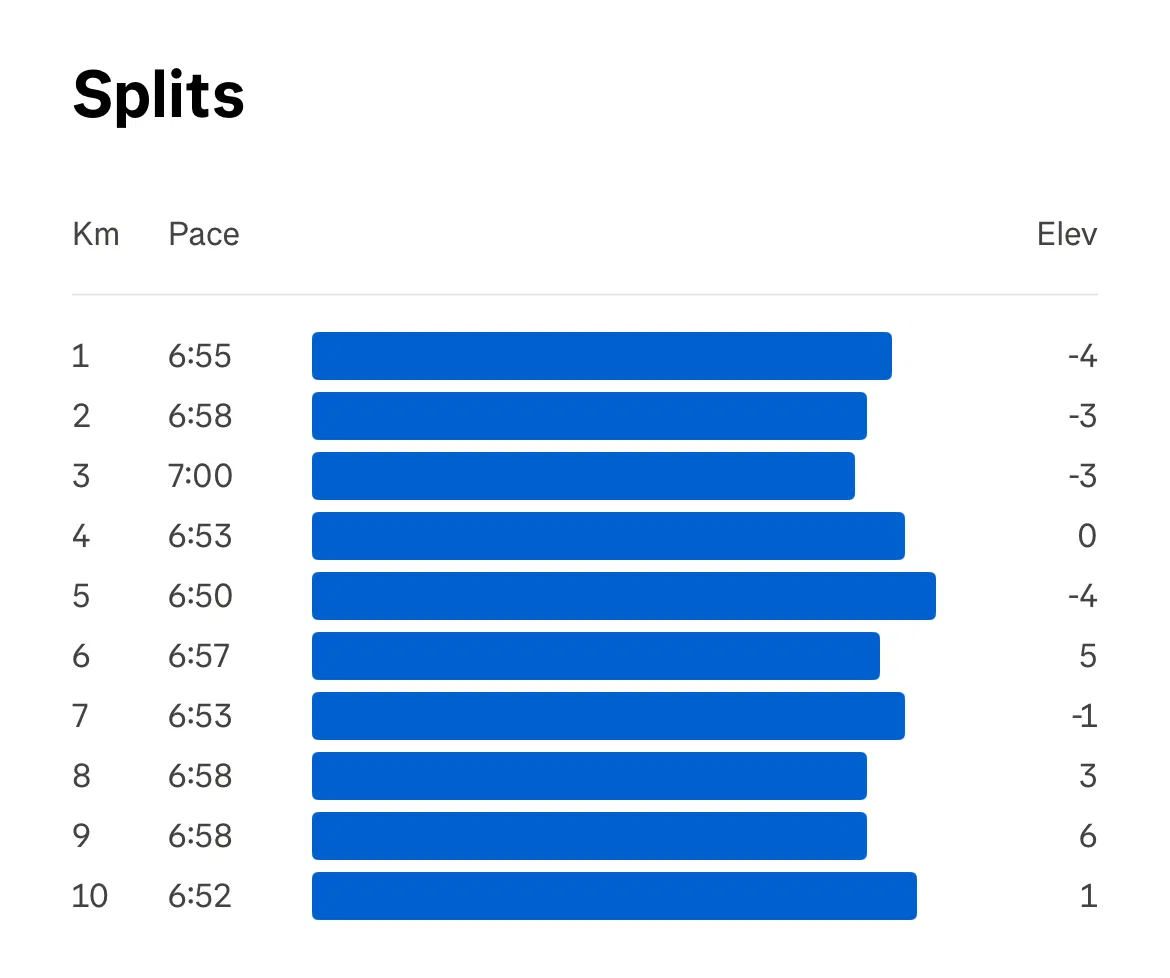The image size is (1170, 978).
Task: Click the blue bar for kilometer 1
Action: pyautogui.click(x=601, y=356)
